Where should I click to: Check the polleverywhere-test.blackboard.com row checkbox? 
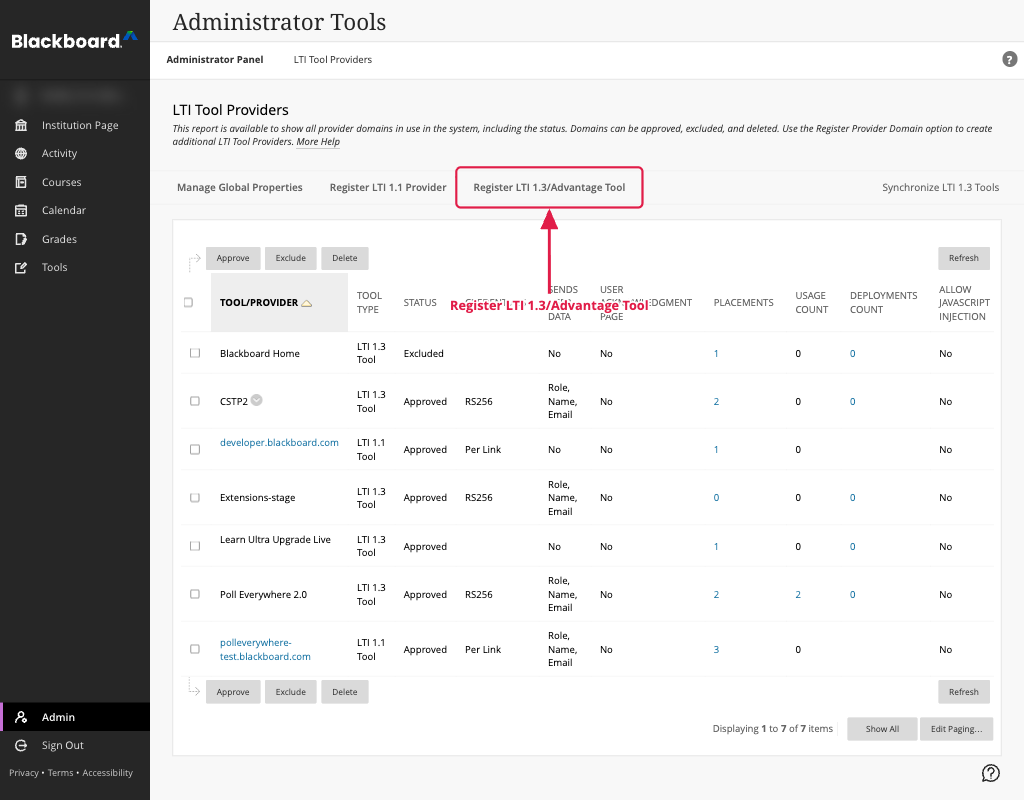(195, 649)
